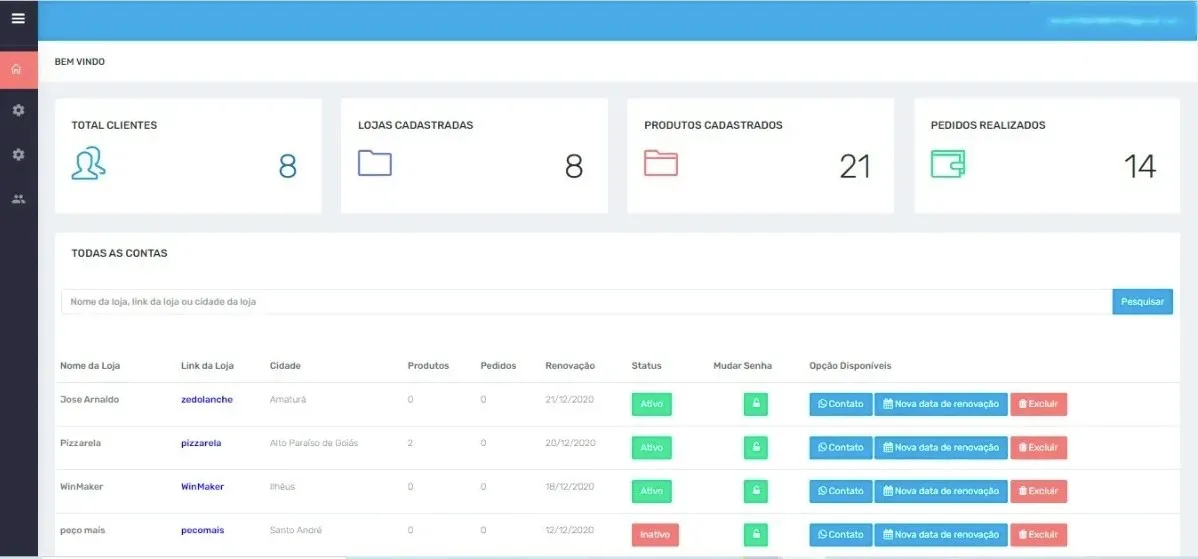Select the 21/12/2020 renewal date

[x=570, y=399]
